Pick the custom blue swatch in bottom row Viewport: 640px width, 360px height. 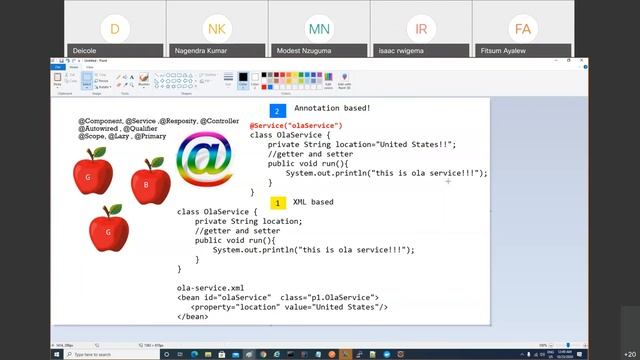coord(270,87)
